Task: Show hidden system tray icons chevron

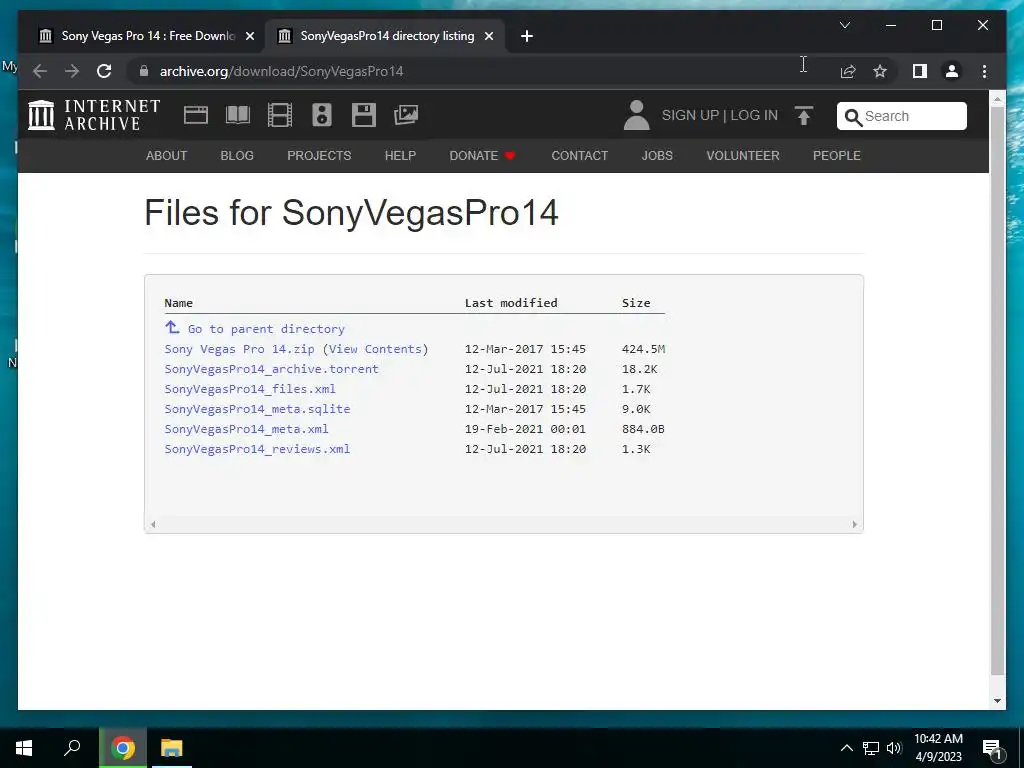Action: [x=846, y=748]
